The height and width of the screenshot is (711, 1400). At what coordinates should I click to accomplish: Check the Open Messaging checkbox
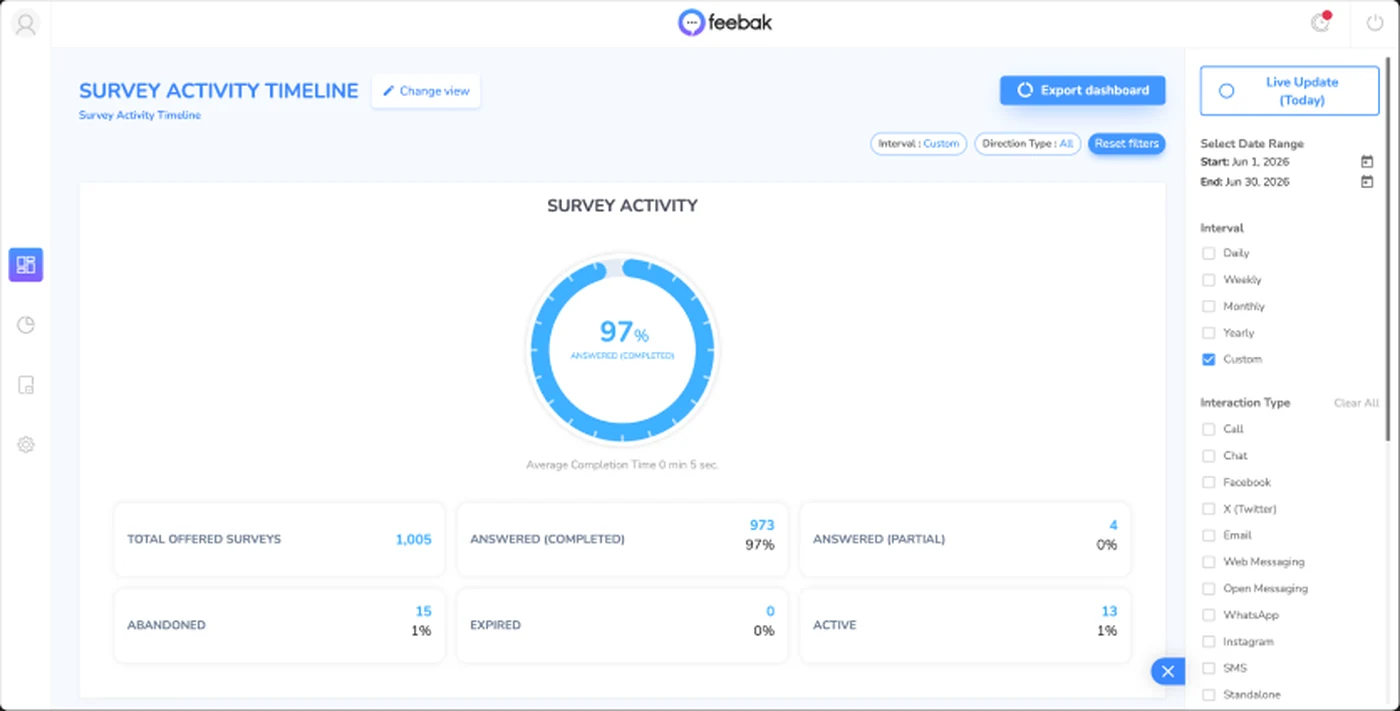pos(1209,589)
